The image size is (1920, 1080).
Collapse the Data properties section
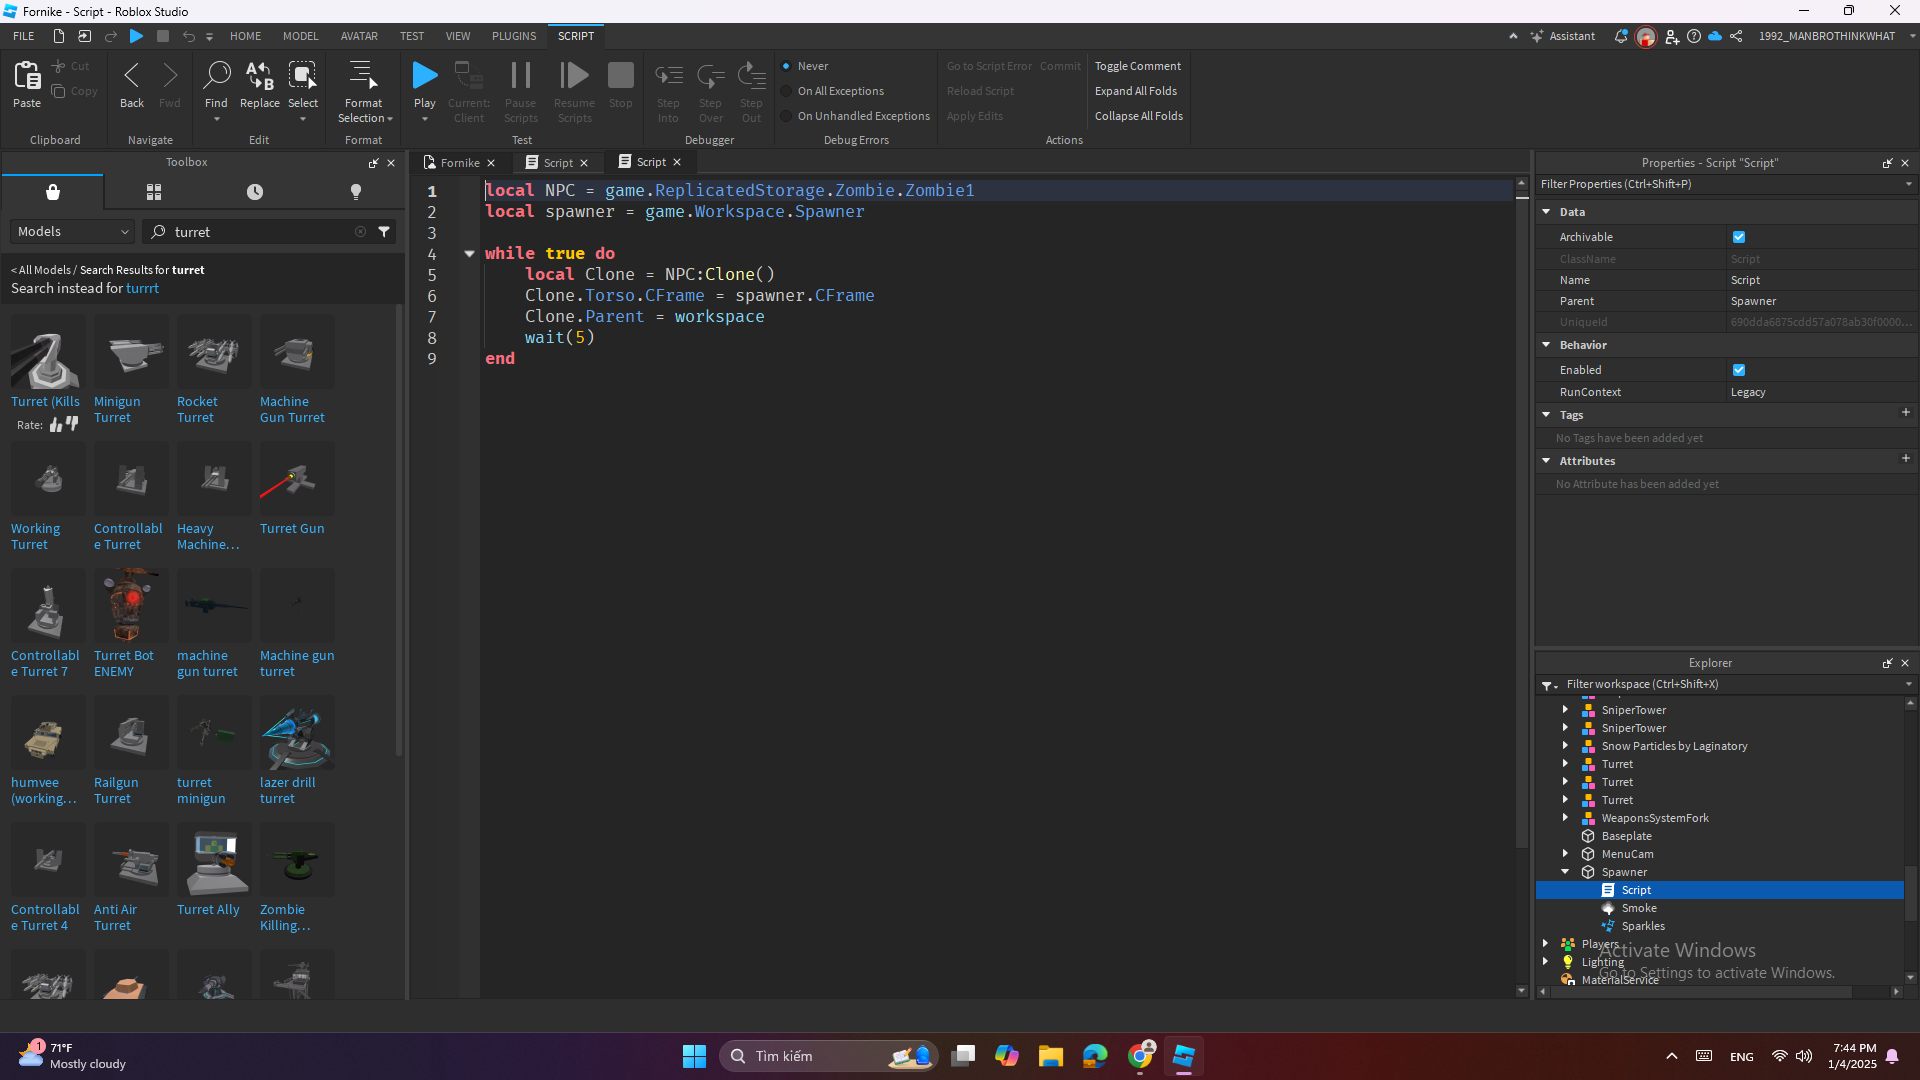1546,212
